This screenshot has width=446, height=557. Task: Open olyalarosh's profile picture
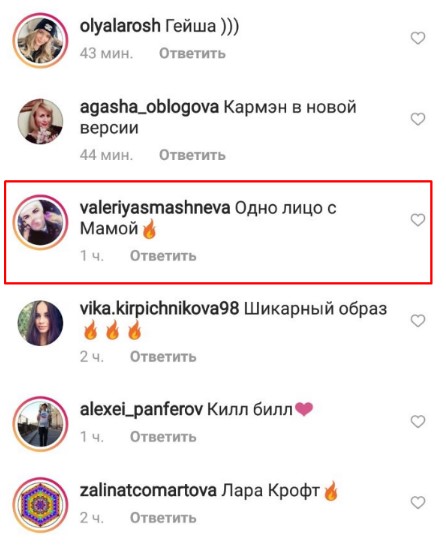pos(40,40)
